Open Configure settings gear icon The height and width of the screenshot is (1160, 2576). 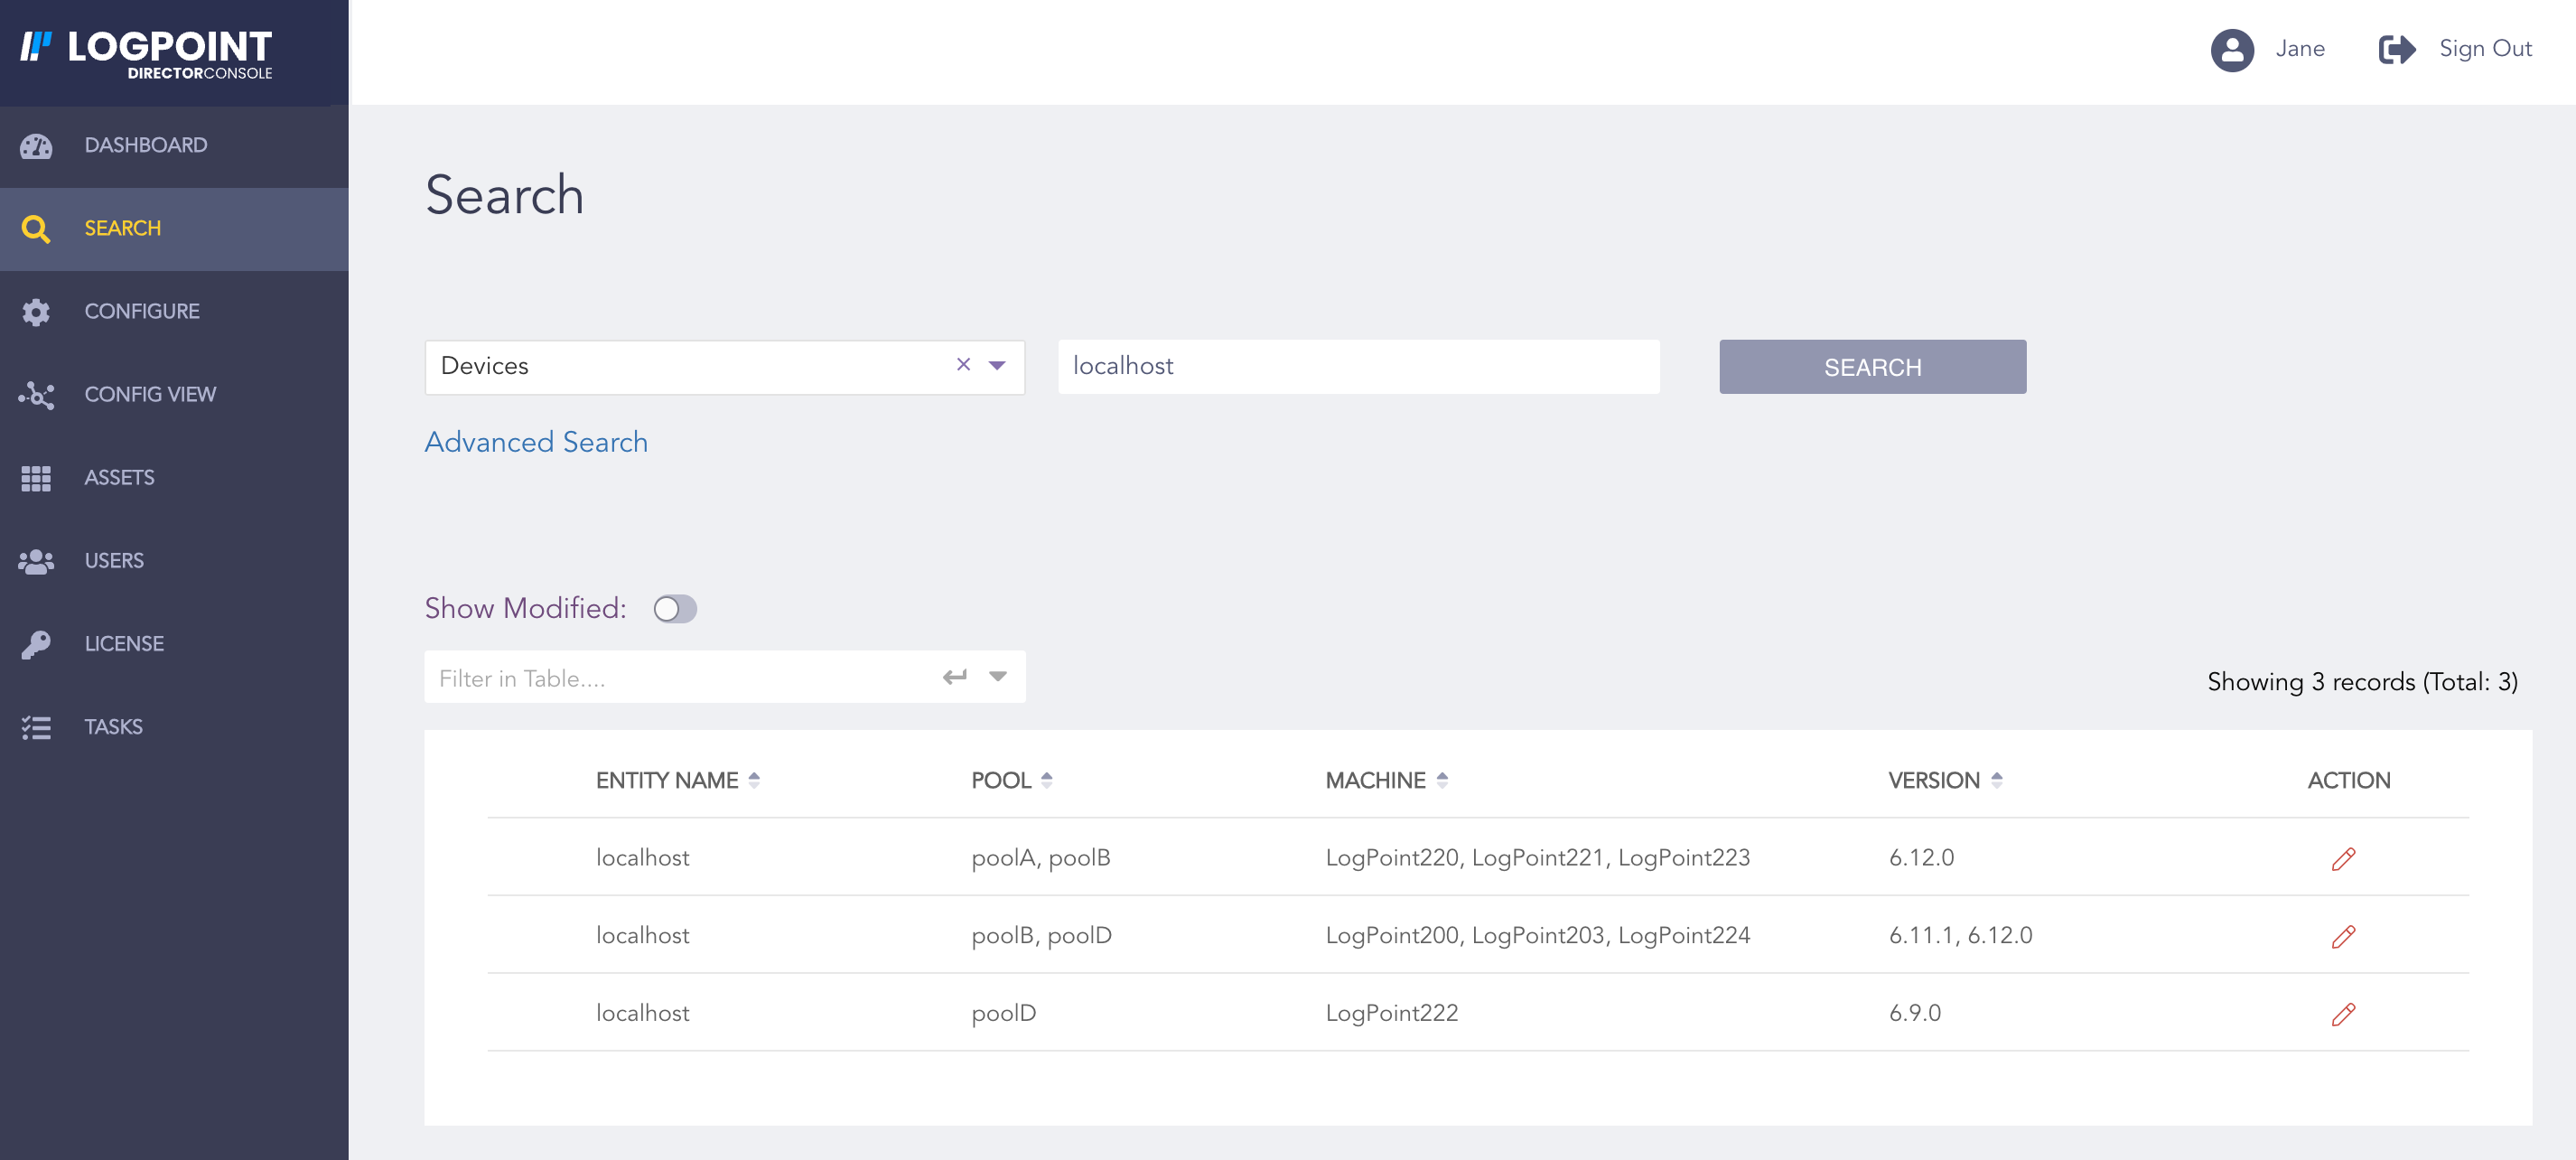click(x=36, y=311)
